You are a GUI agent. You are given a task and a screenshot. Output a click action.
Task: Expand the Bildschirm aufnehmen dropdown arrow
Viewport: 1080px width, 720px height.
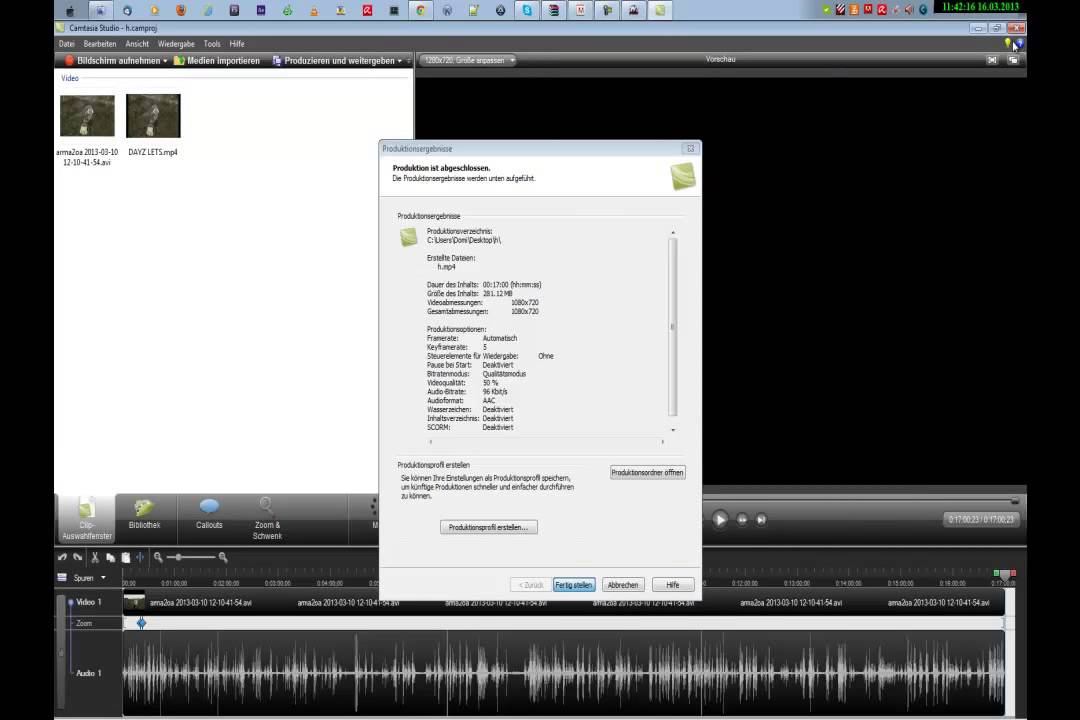tap(165, 61)
